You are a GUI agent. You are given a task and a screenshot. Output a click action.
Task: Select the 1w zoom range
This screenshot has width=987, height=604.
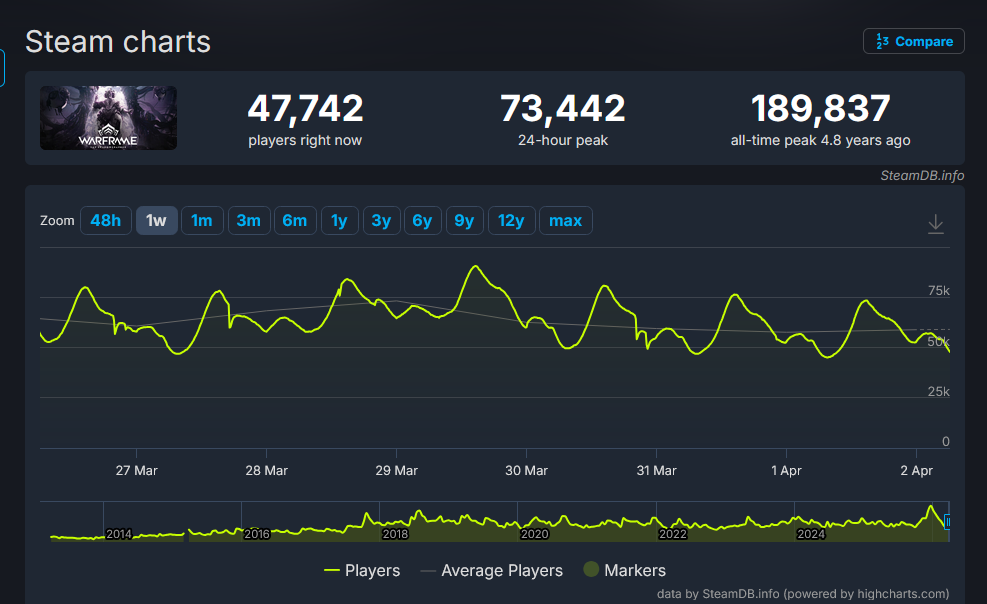(156, 220)
